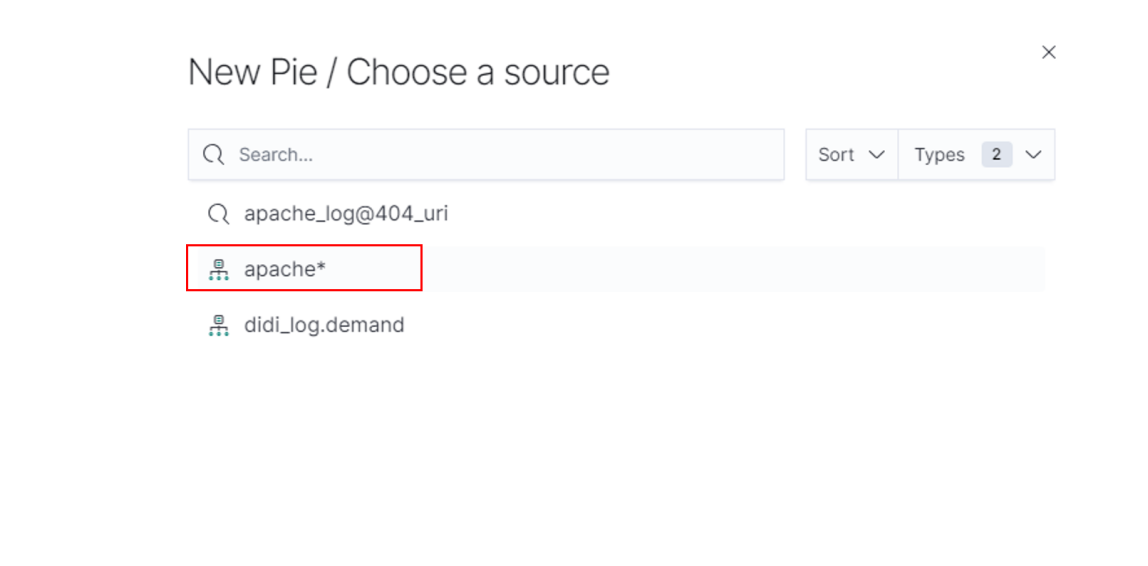Click the empty area of the apache* row
This screenshot has height=566, width=1148.
click(x=730, y=269)
